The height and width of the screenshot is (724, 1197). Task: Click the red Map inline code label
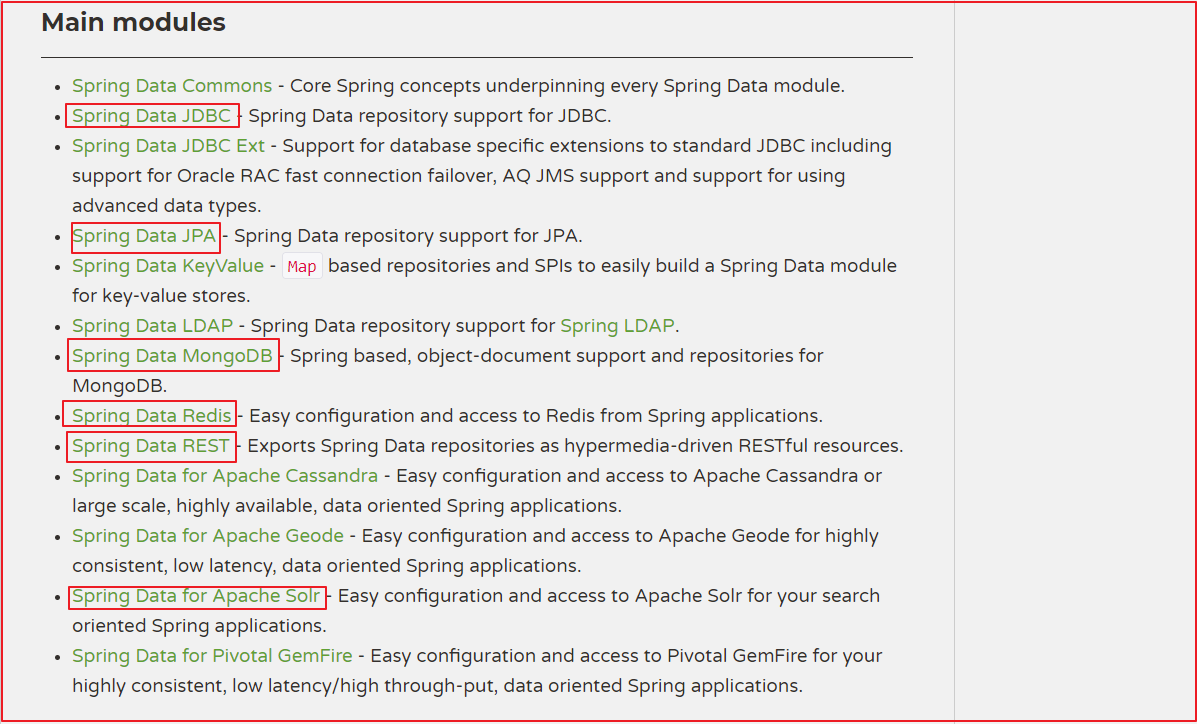(302, 267)
